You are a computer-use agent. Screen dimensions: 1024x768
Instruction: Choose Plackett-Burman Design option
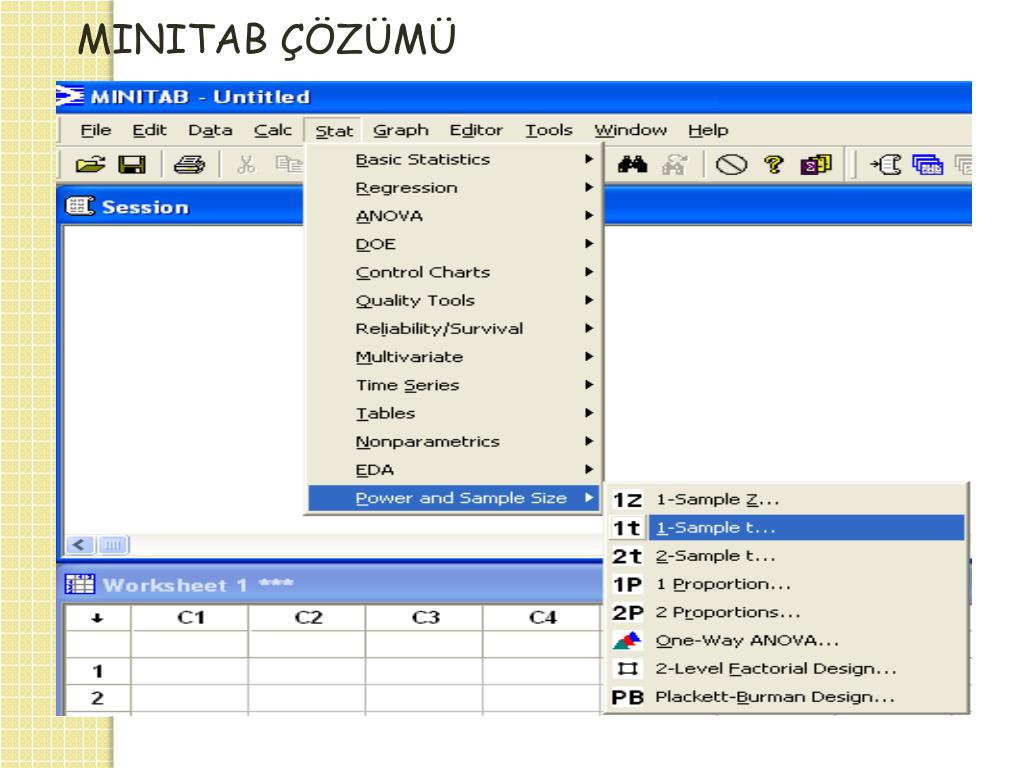(786, 697)
